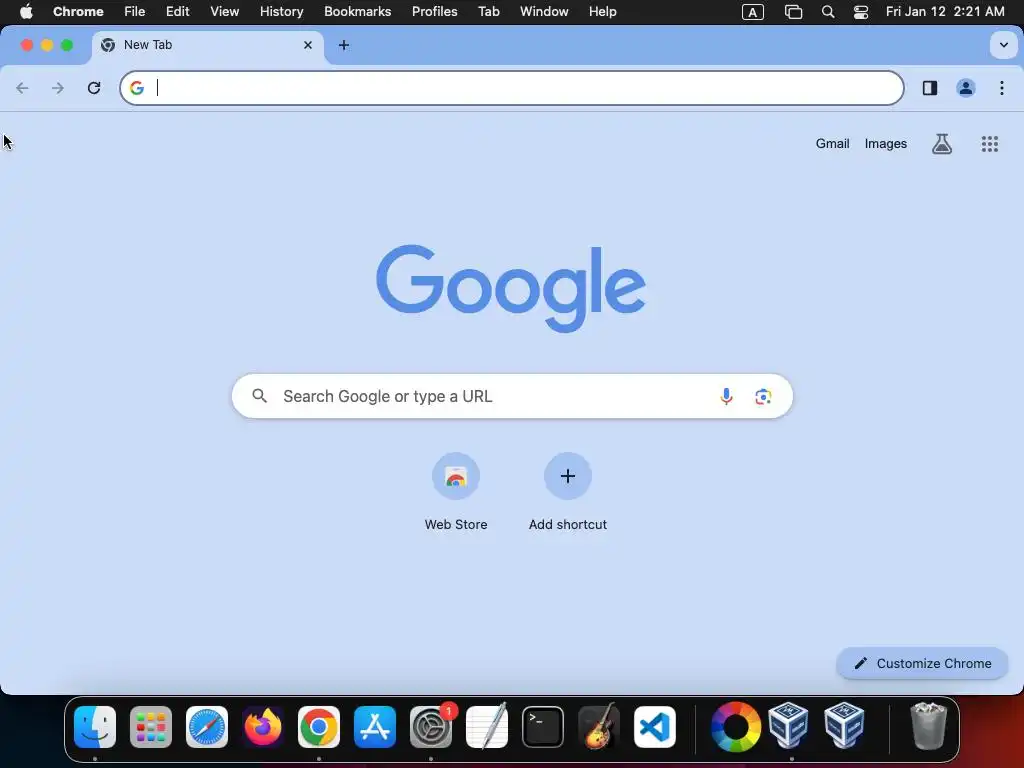Open the Help menu
Screen dimensions: 1024x768
602,12
